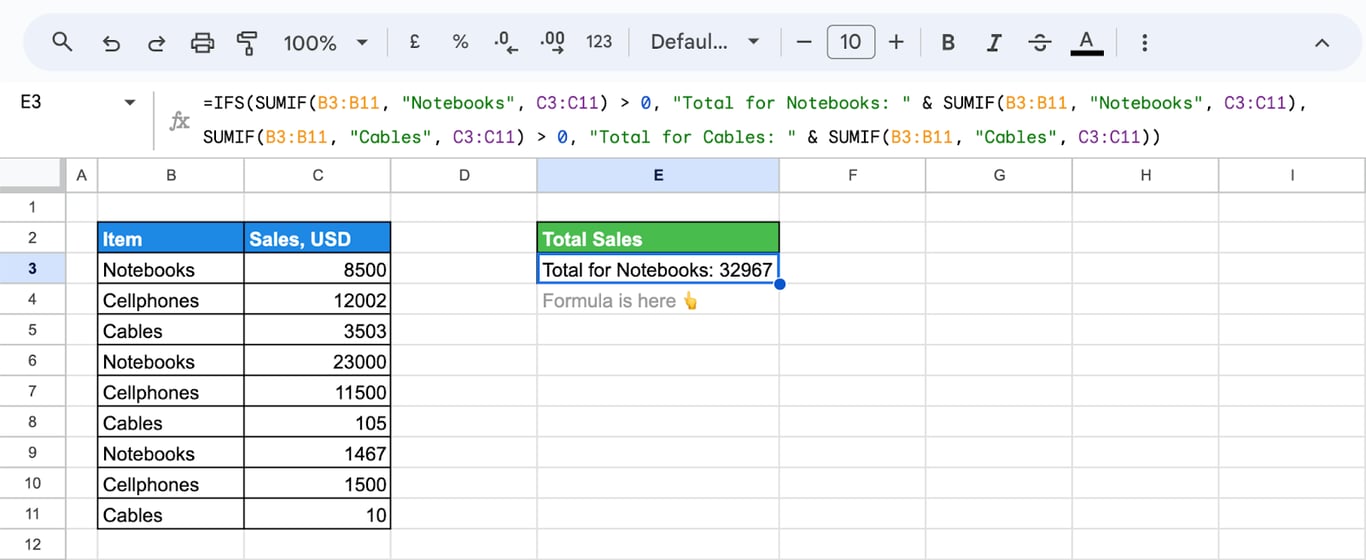Decrease decimal places
The height and width of the screenshot is (560, 1366).
[506, 42]
